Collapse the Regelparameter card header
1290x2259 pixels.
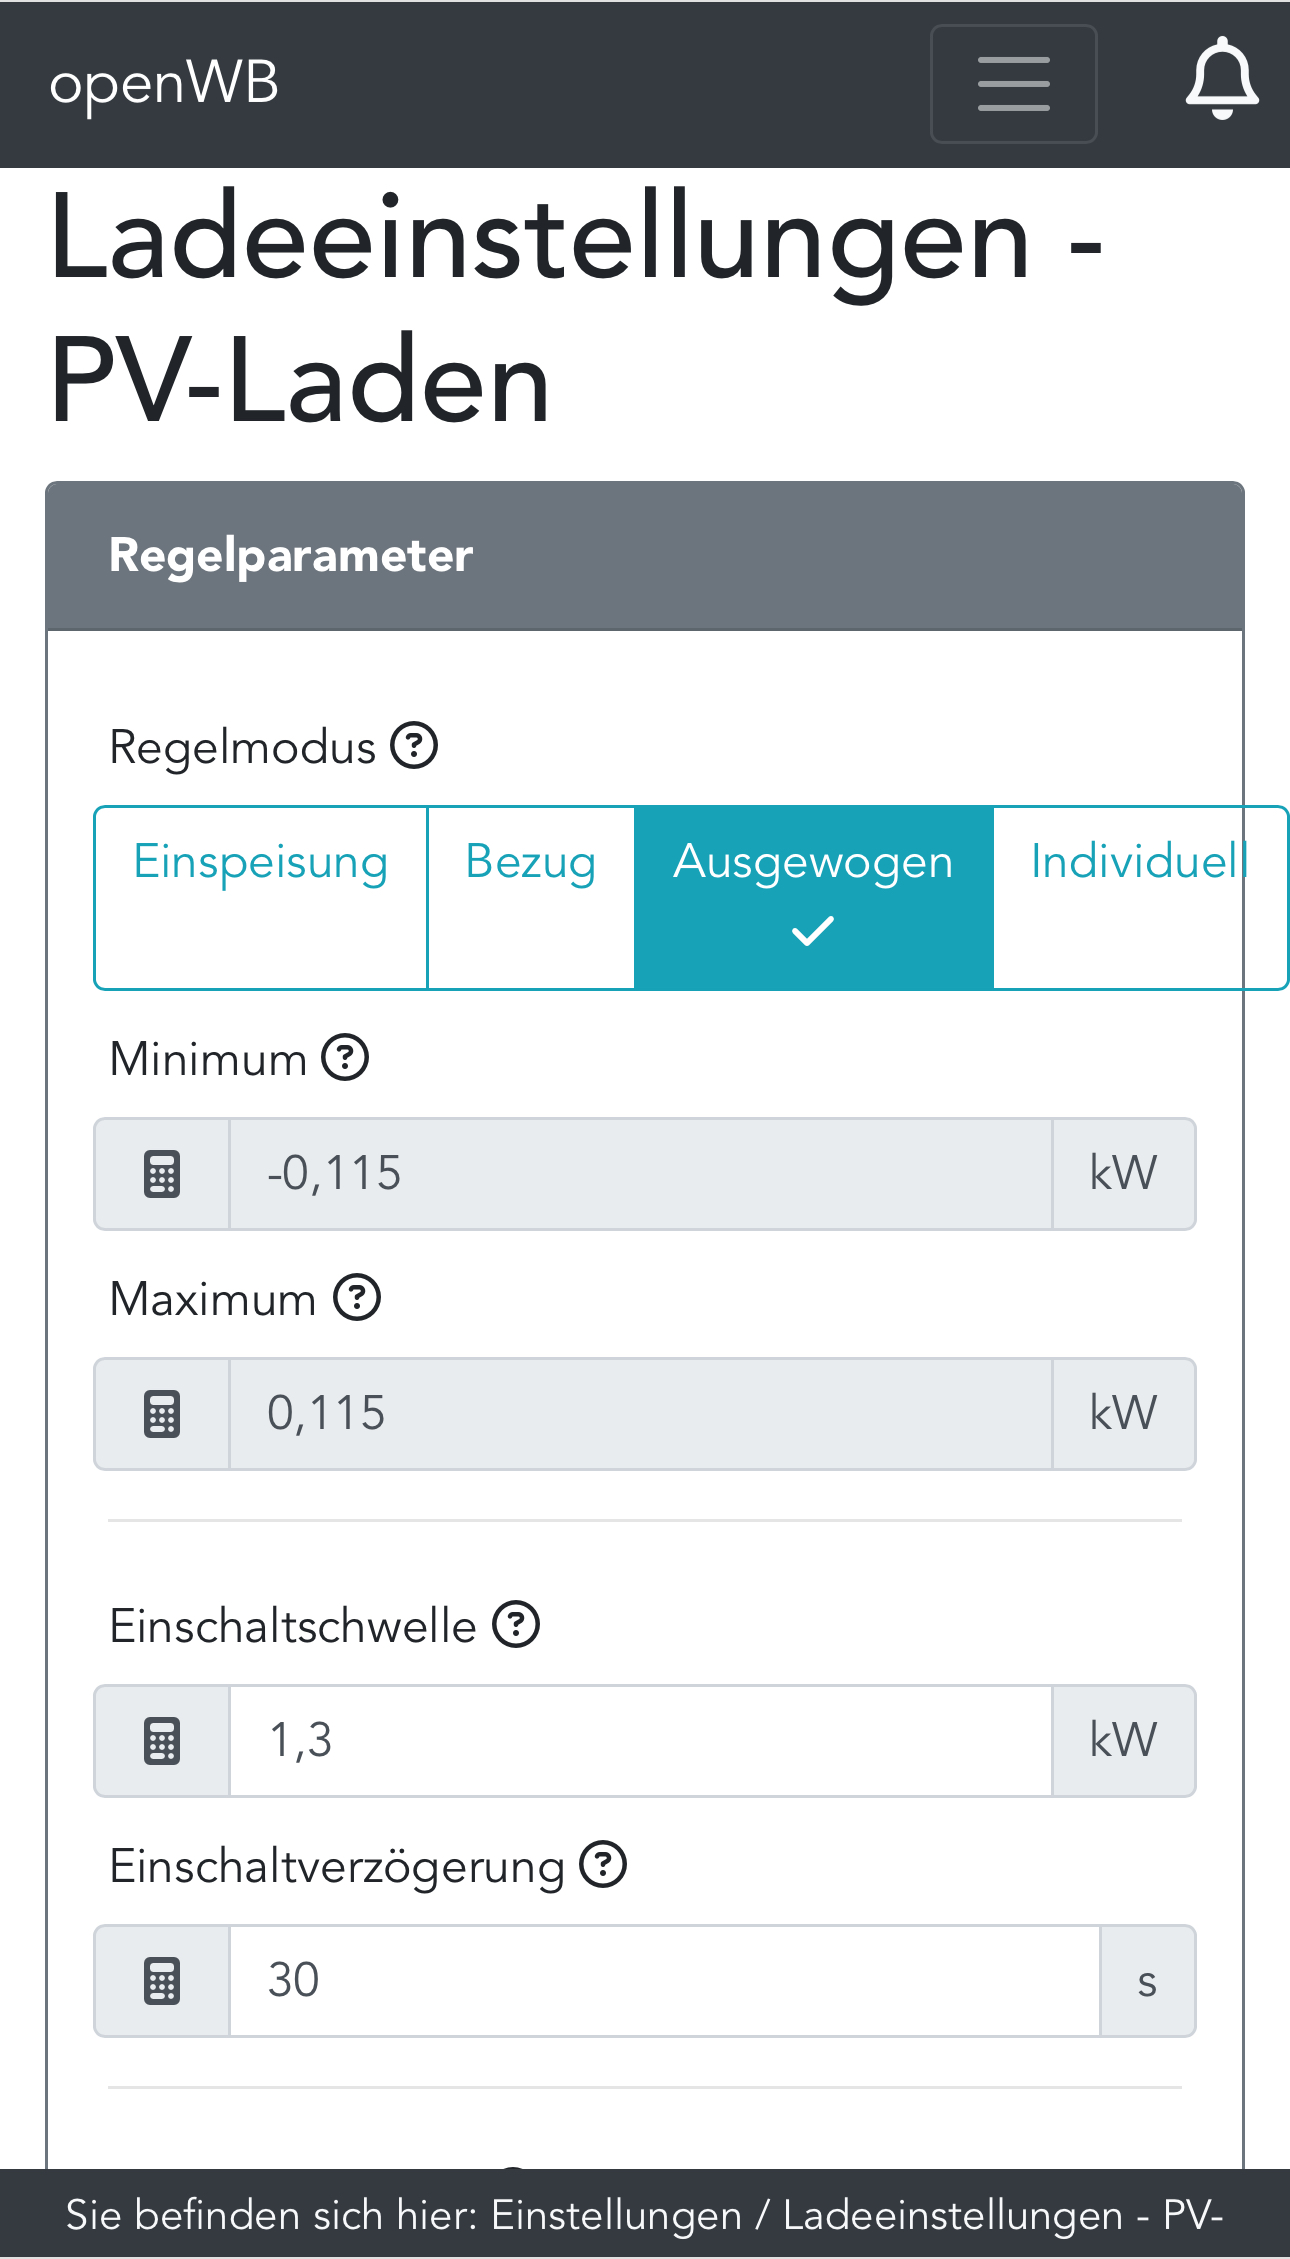tap(645, 556)
